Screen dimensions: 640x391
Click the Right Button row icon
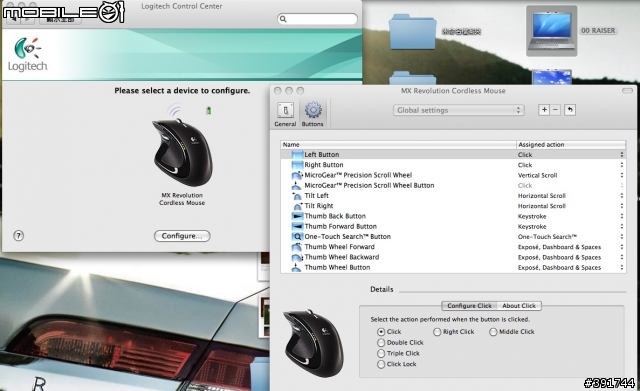(297, 165)
